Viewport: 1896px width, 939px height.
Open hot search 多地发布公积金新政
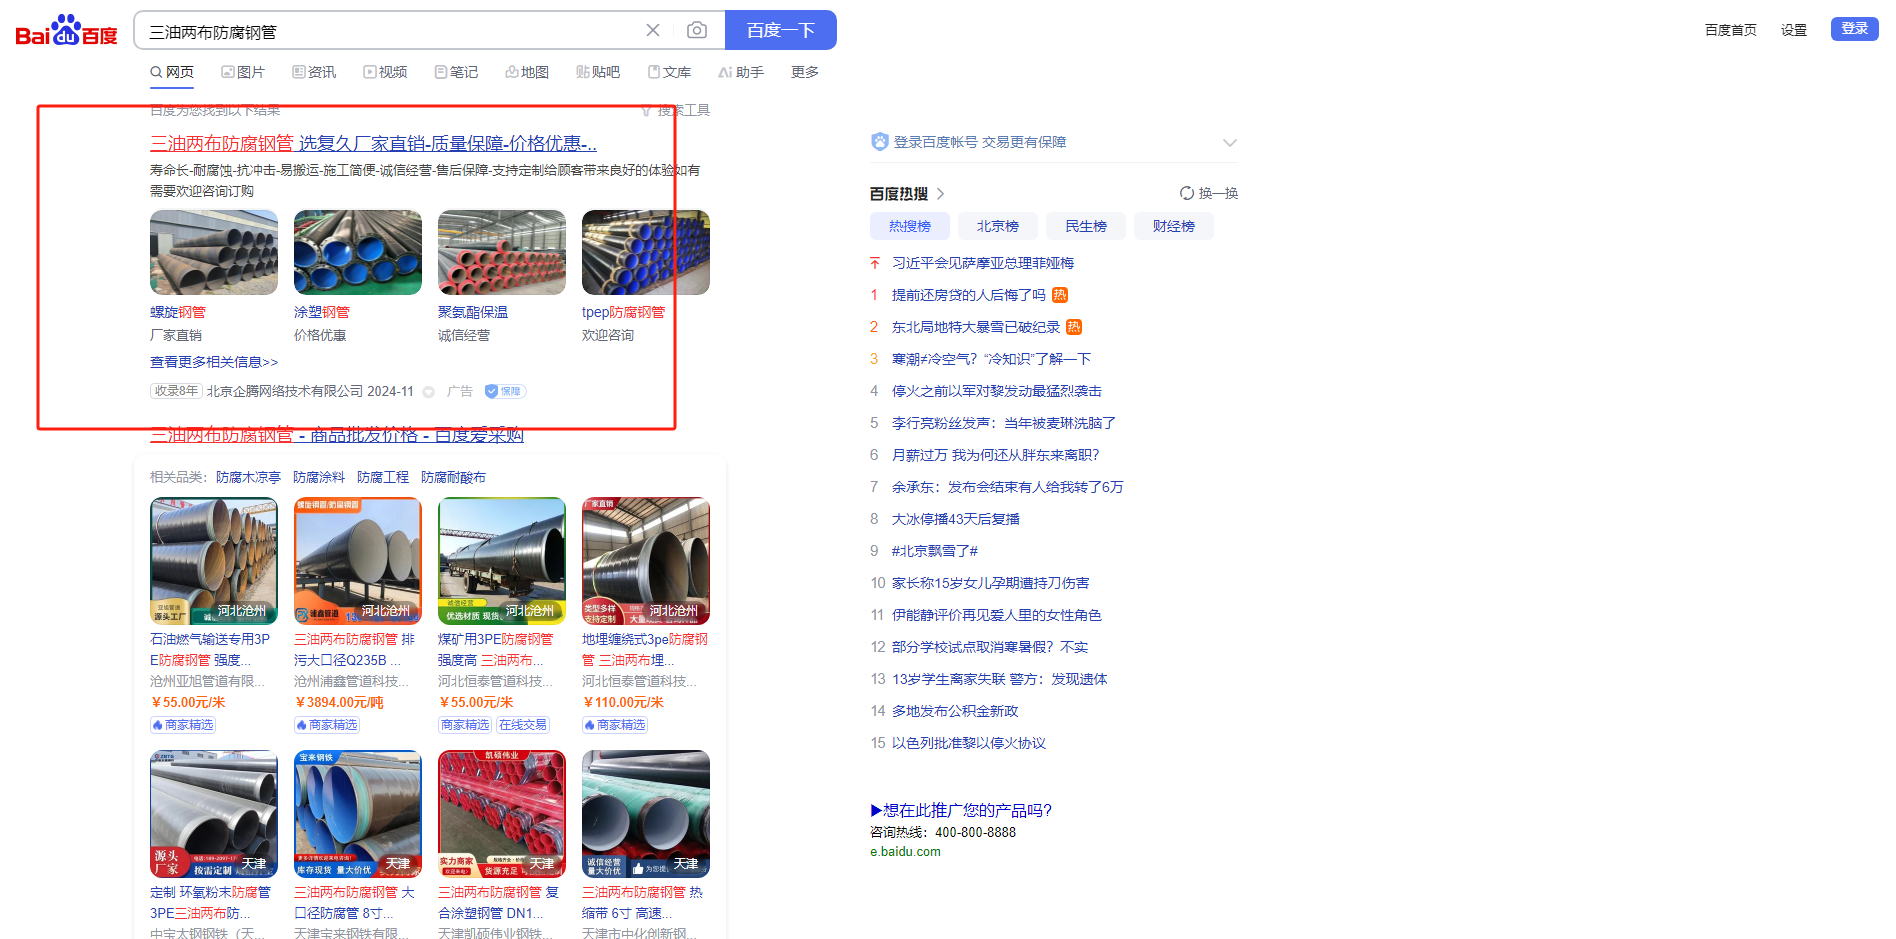[x=955, y=711]
